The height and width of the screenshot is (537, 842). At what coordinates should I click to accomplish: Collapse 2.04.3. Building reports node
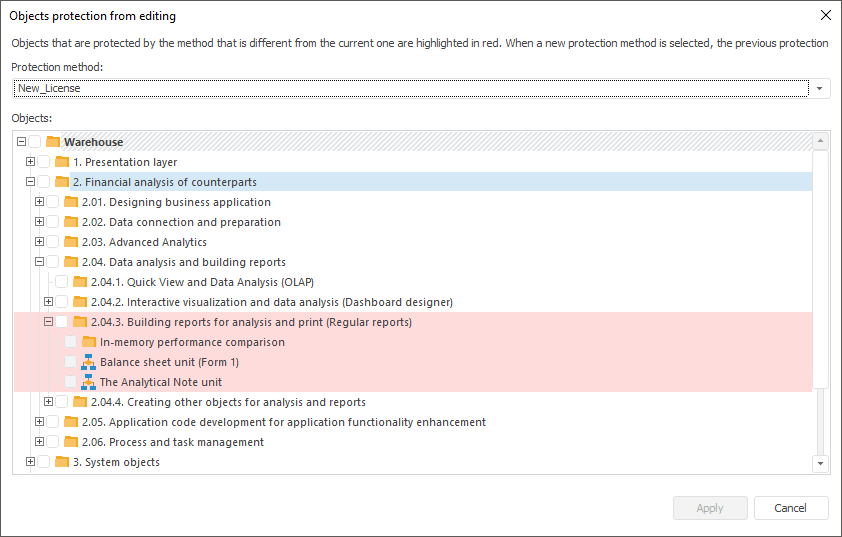point(48,322)
